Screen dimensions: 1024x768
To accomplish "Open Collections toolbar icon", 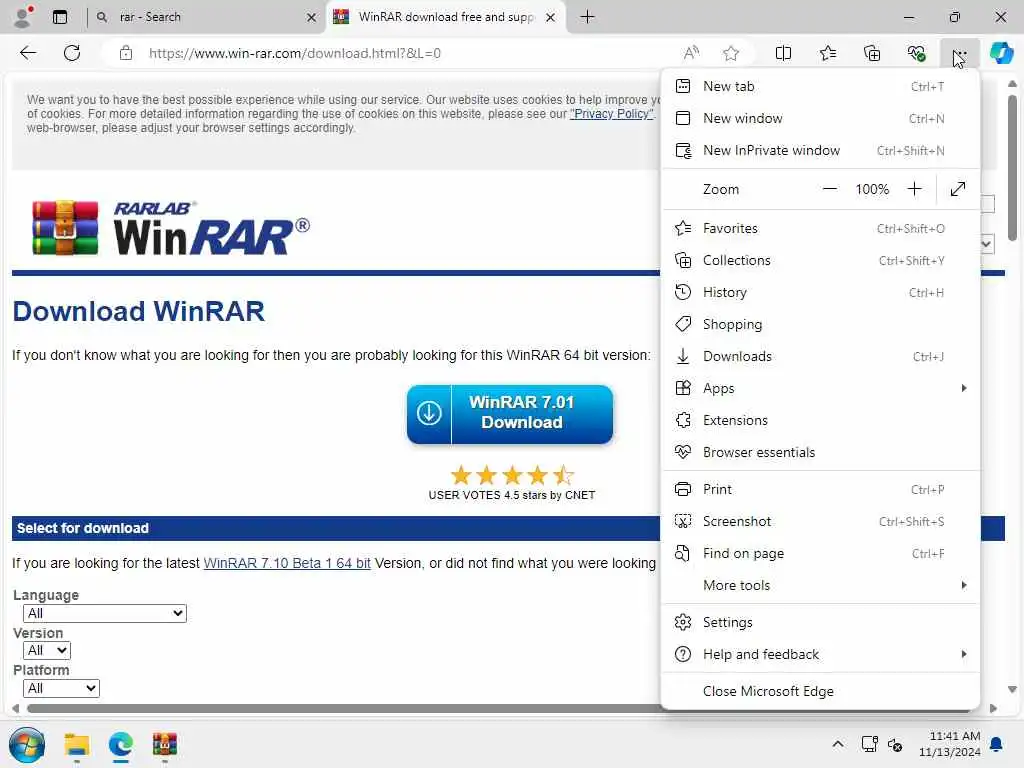I will (x=872, y=53).
